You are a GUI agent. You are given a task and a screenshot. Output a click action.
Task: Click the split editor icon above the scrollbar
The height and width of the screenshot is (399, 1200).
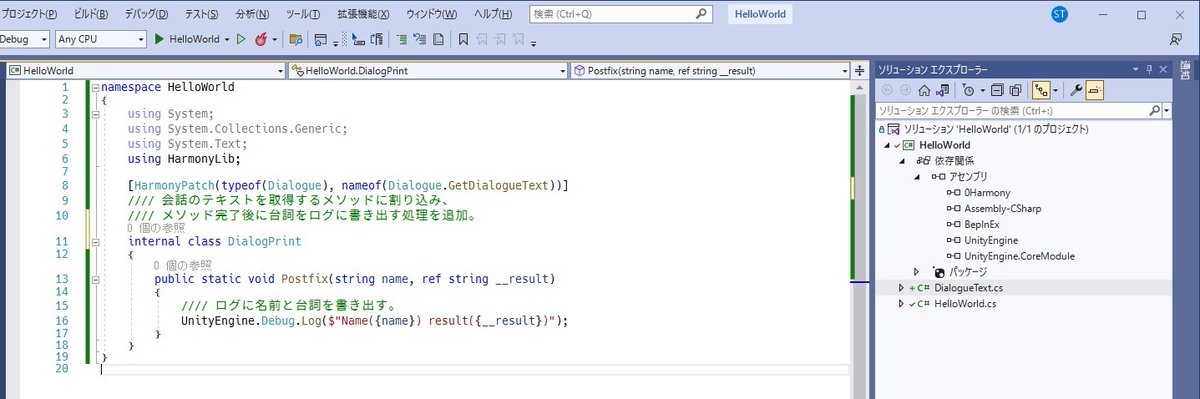click(x=859, y=71)
